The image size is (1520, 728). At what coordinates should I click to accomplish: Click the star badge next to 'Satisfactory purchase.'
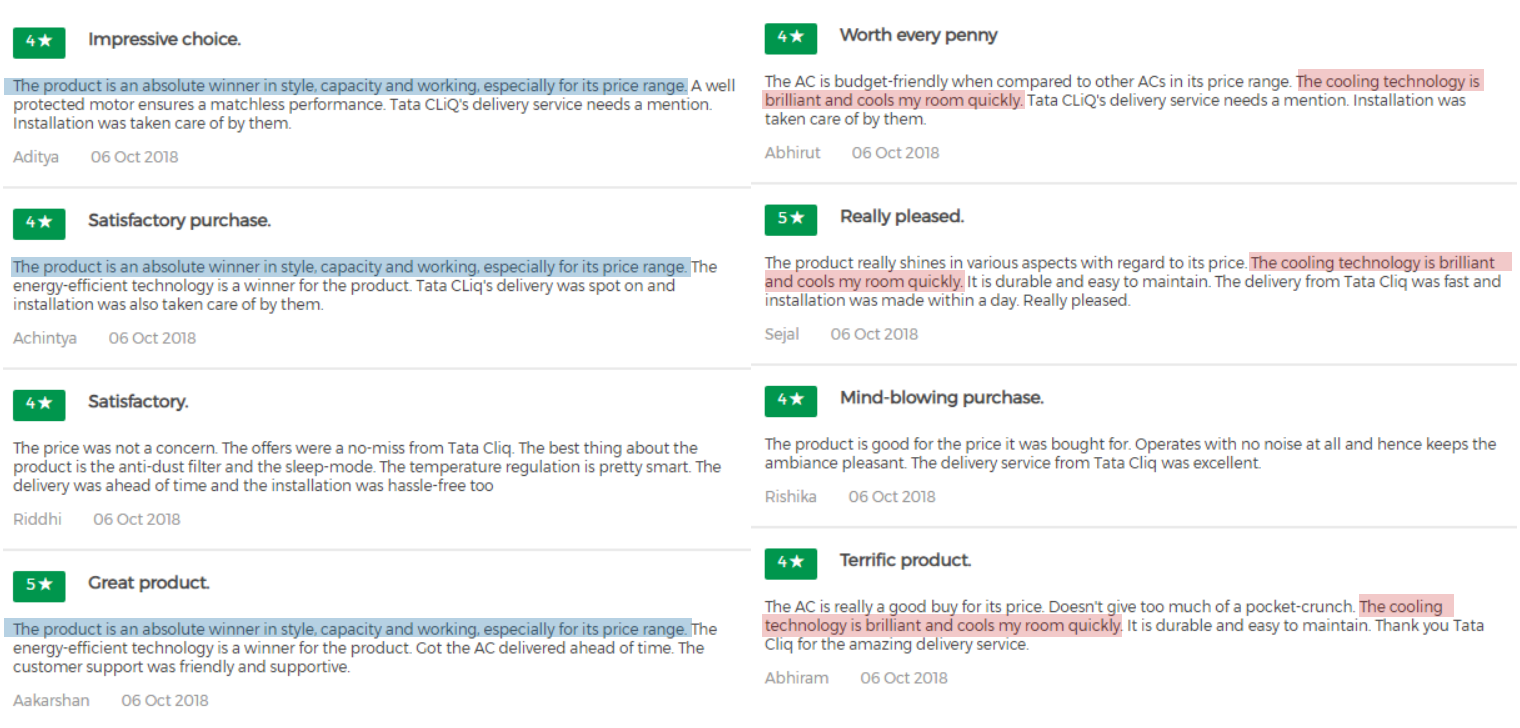pyautogui.click(x=39, y=222)
